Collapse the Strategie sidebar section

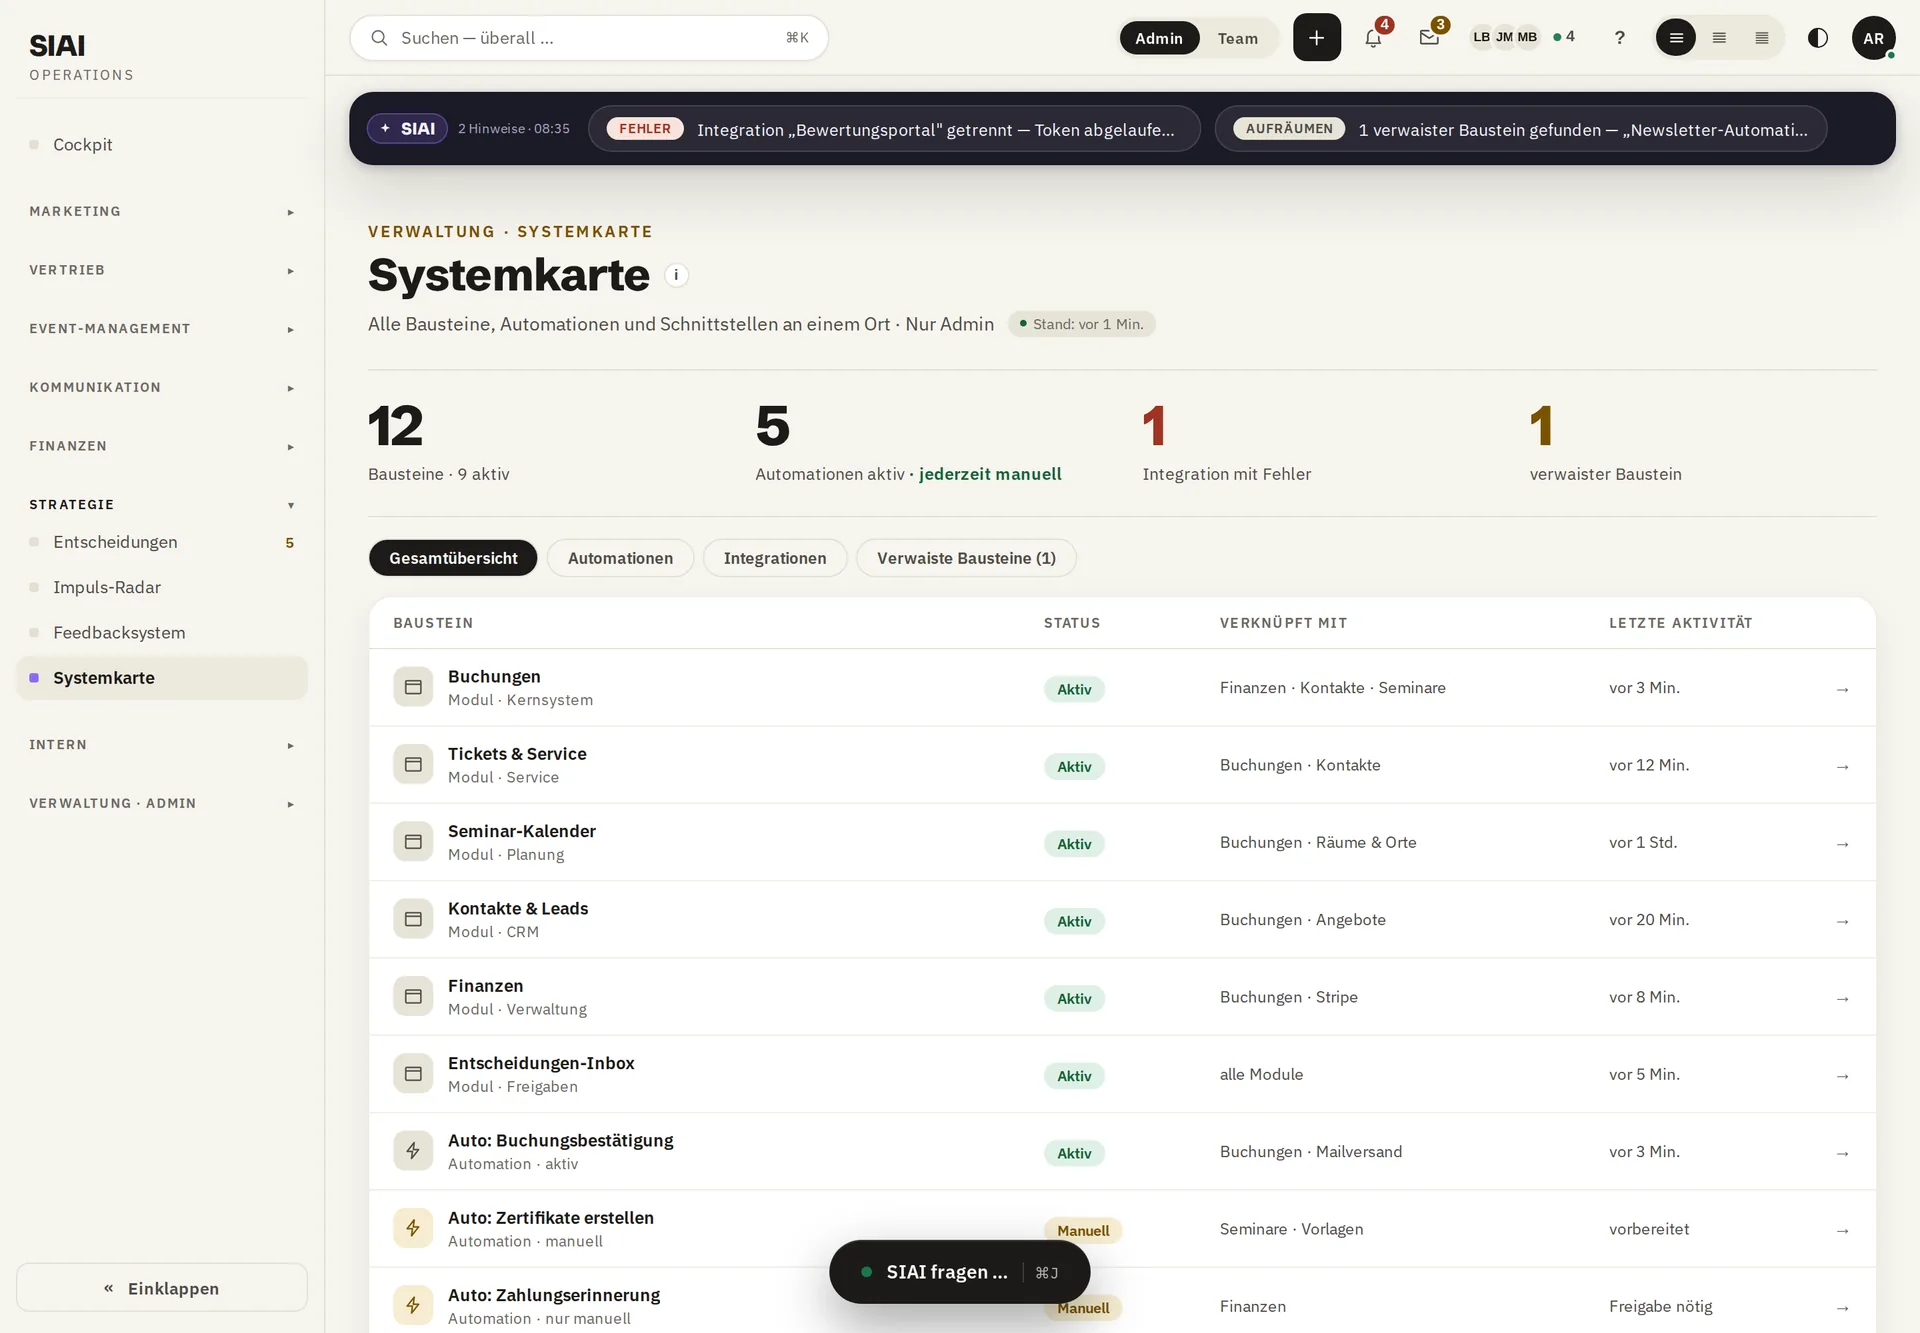[x=162, y=505]
